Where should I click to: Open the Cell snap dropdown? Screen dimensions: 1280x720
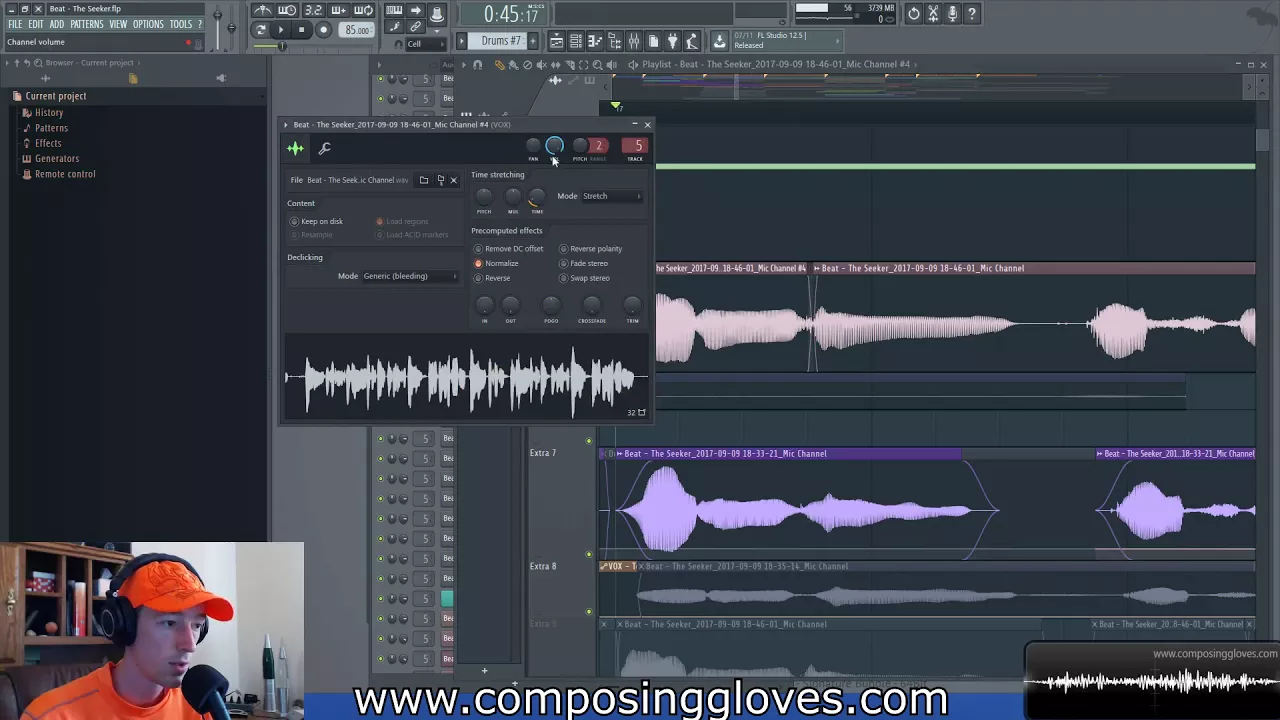coord(426,44)
